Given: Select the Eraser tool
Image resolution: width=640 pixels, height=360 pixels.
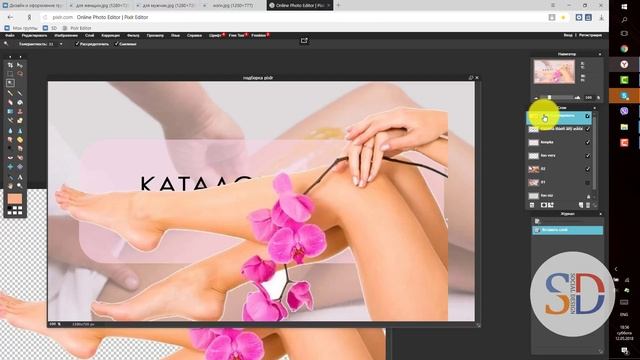Looking at the screenshot, I should coord(10,102).
